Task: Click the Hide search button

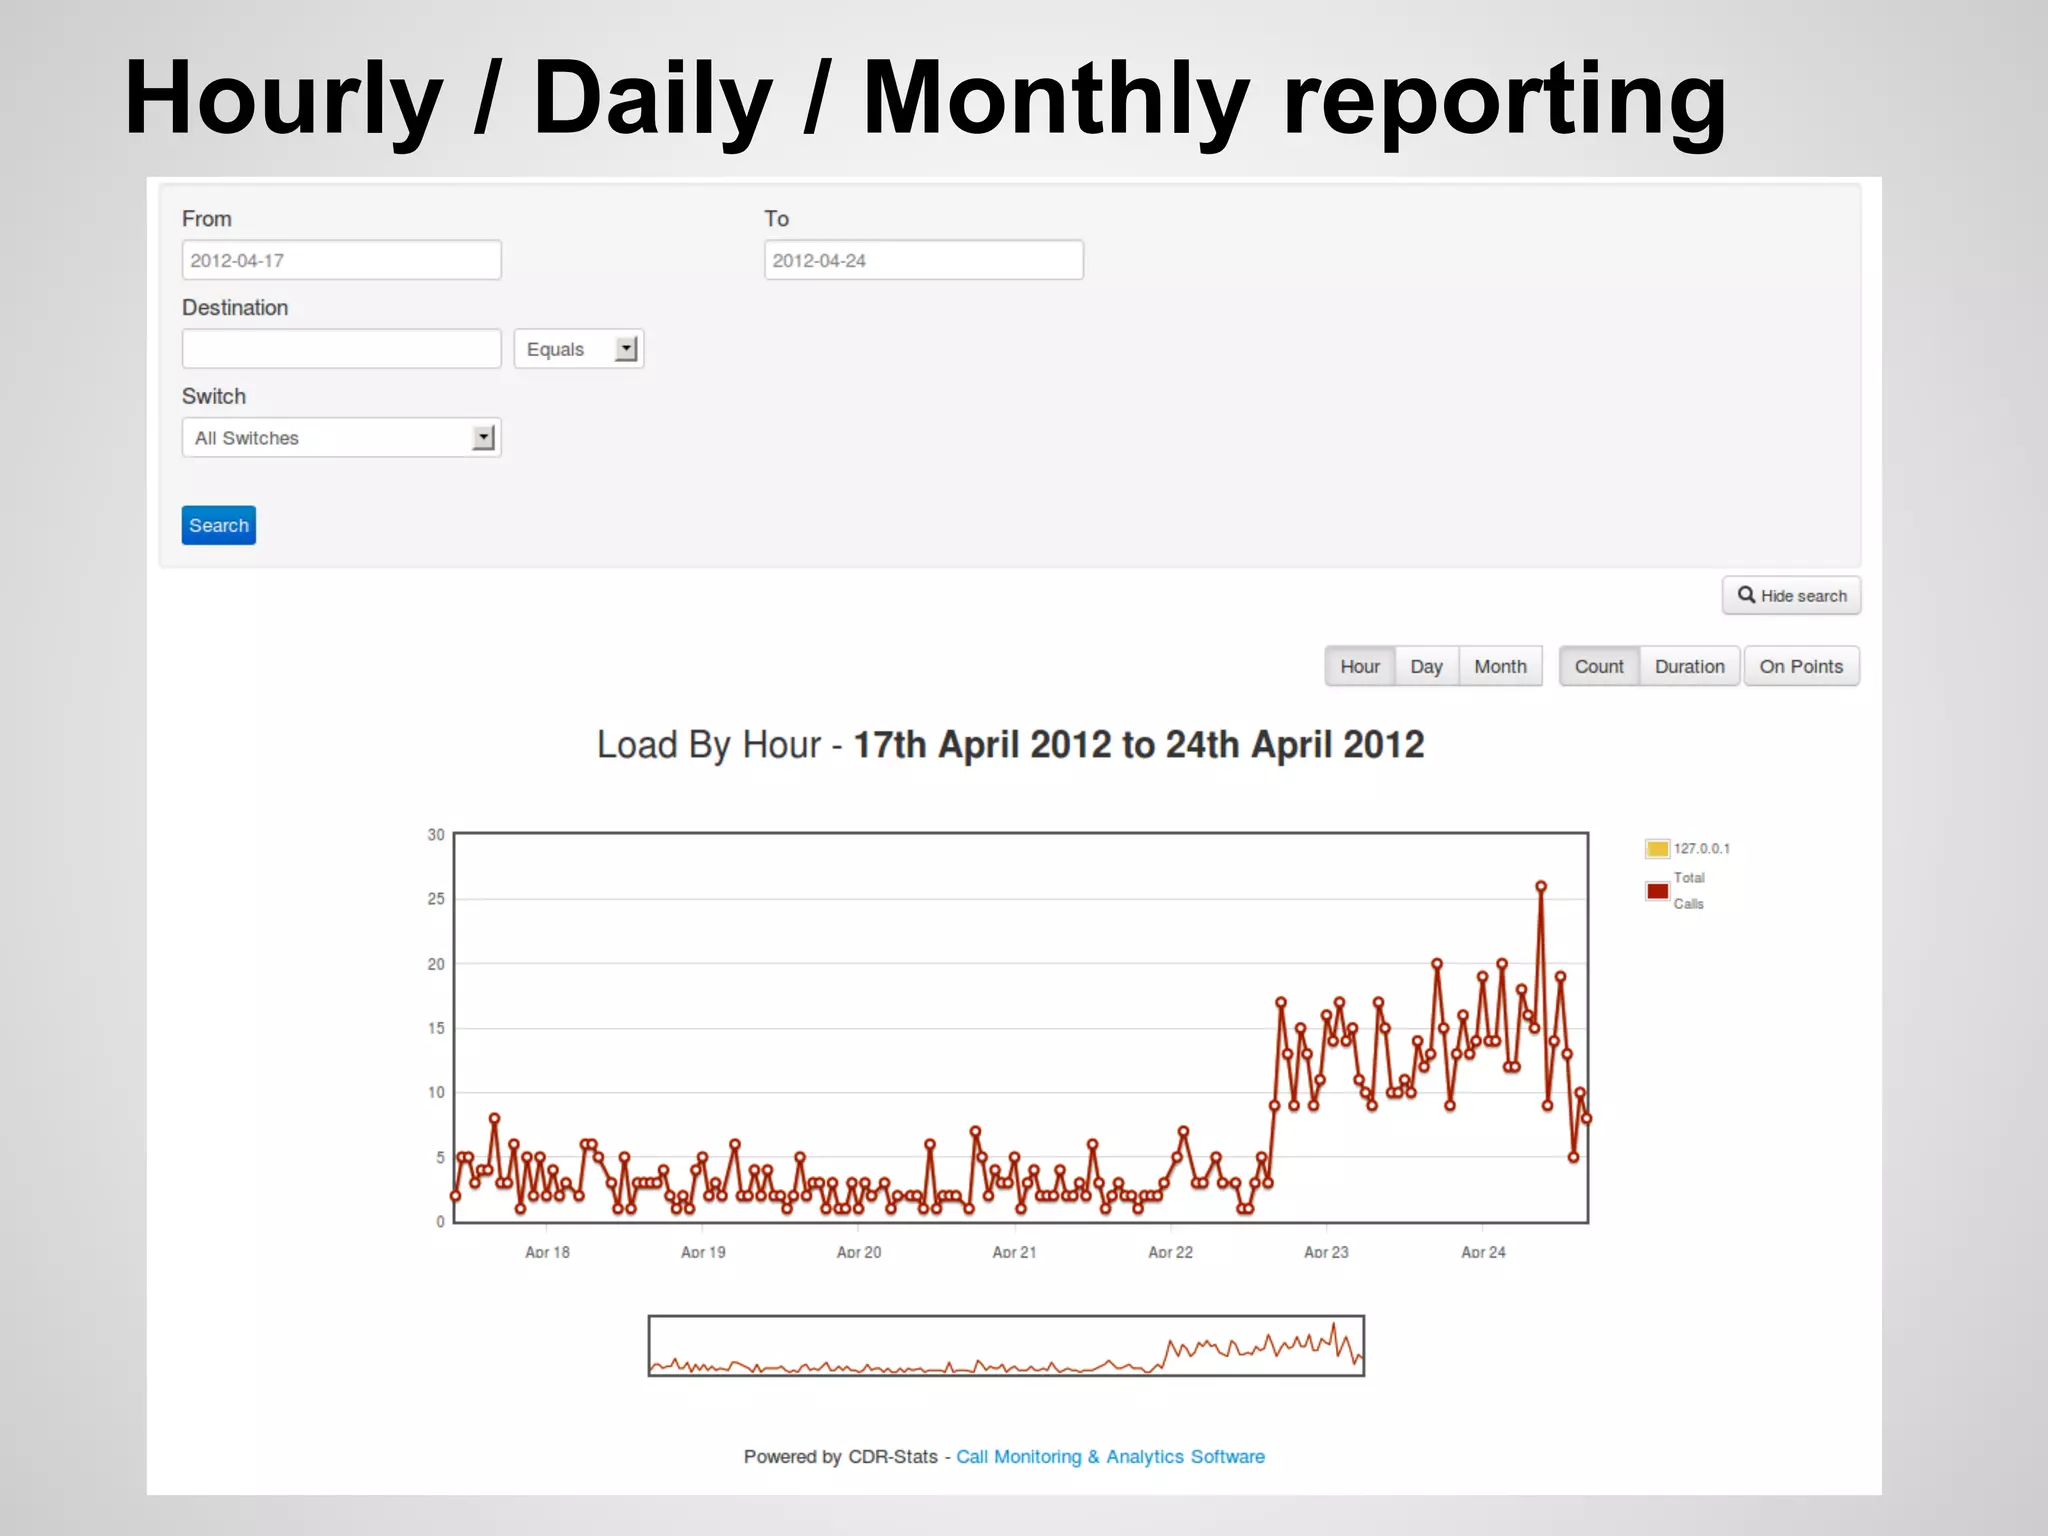Action: [x=1791, y=595]
